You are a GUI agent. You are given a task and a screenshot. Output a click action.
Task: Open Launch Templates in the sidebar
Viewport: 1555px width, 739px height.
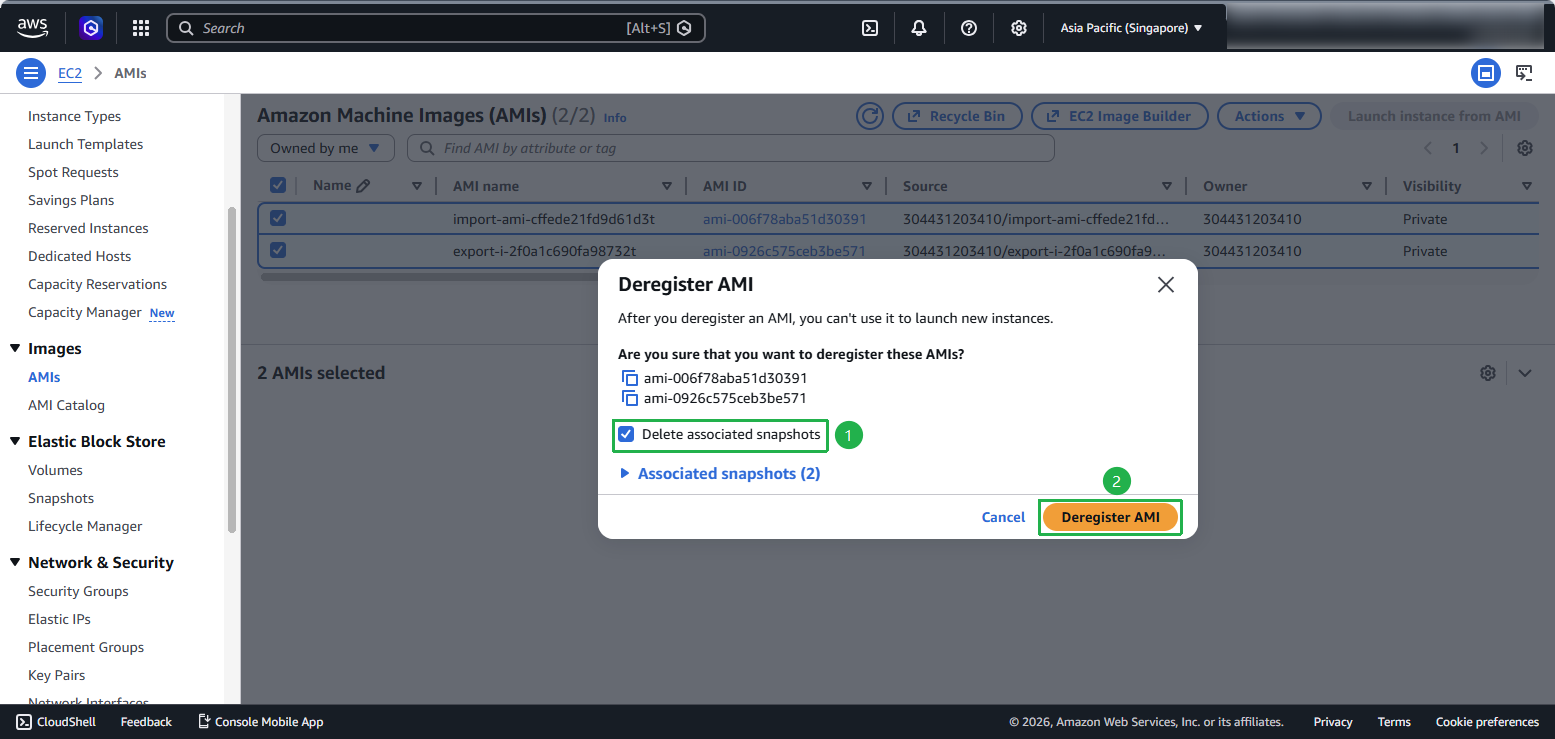click(x=85, y=144)
